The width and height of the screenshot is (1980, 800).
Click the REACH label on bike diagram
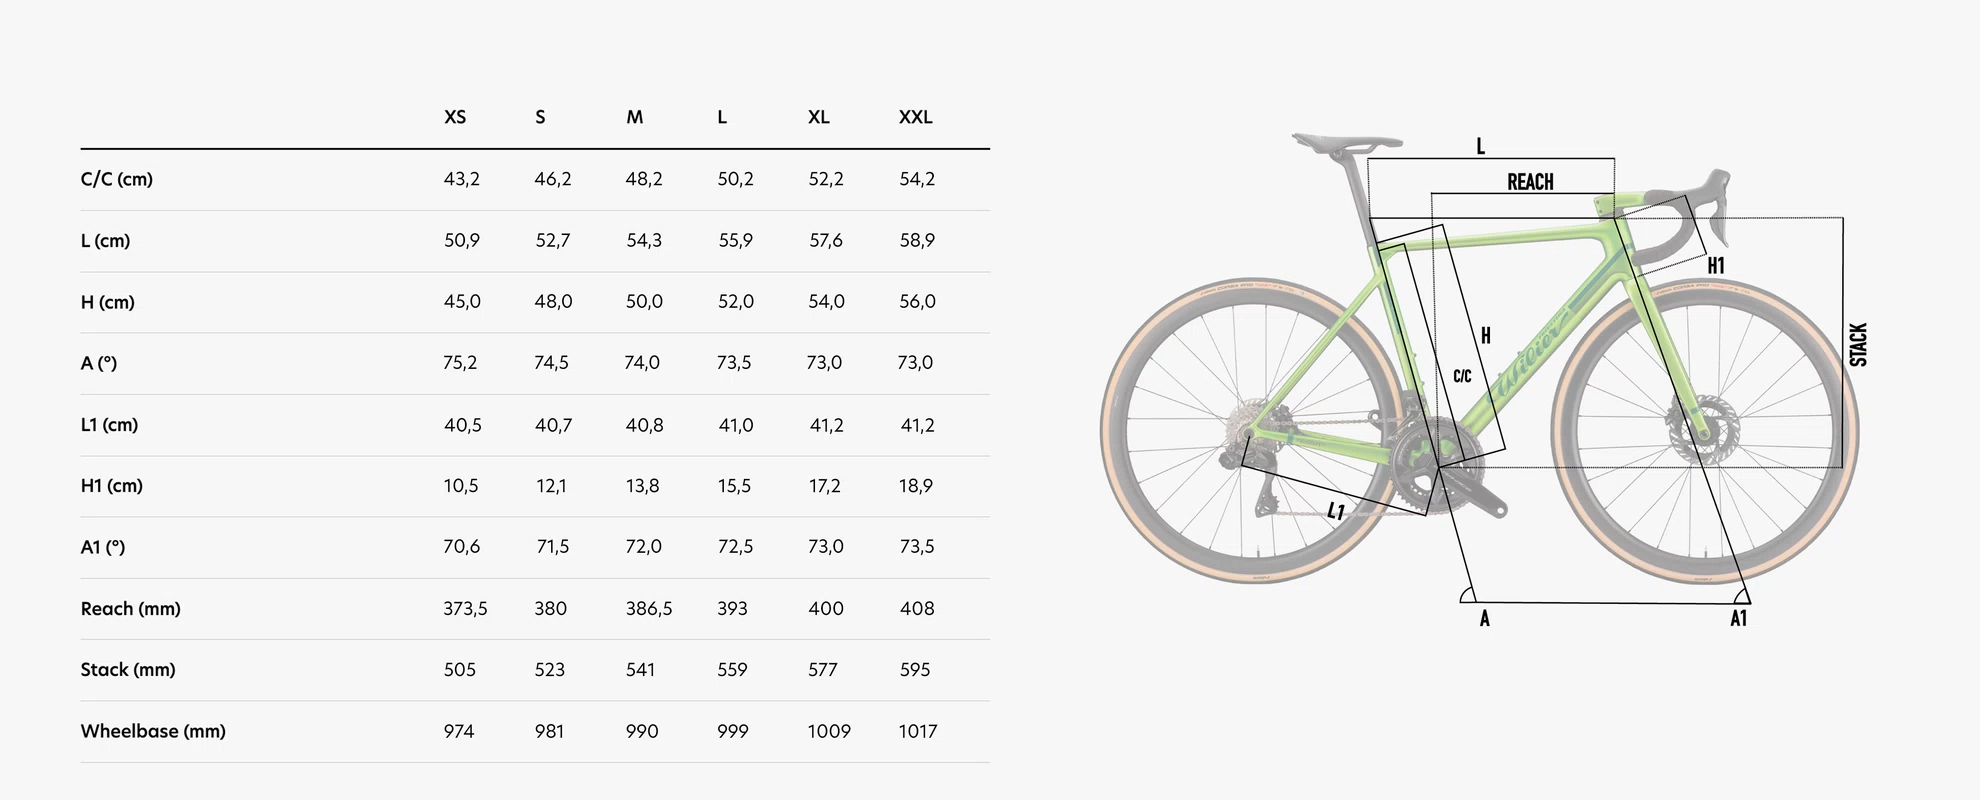click(x=1530, y=182)
